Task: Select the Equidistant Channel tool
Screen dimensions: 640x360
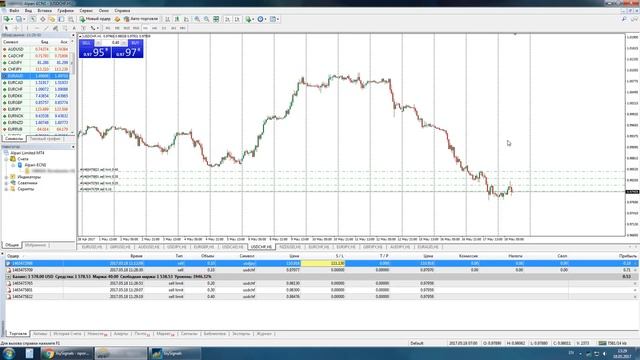Action: click(x=56, y=28)
